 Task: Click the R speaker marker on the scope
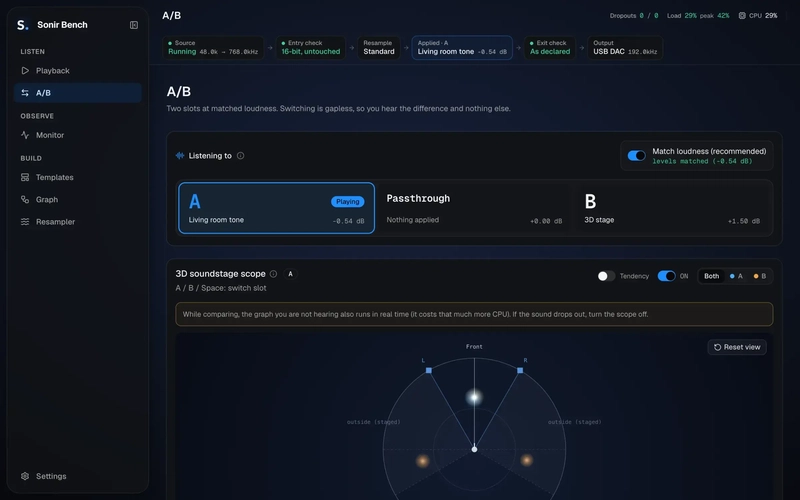(520, 370)
